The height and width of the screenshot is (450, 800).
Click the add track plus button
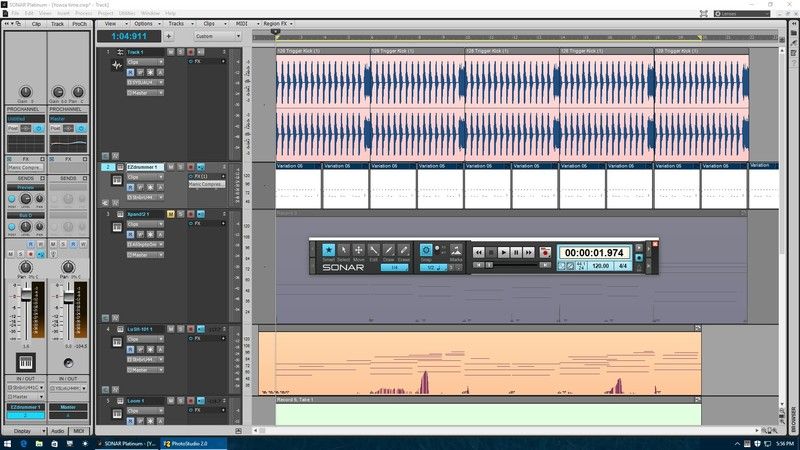coord(168,36)
